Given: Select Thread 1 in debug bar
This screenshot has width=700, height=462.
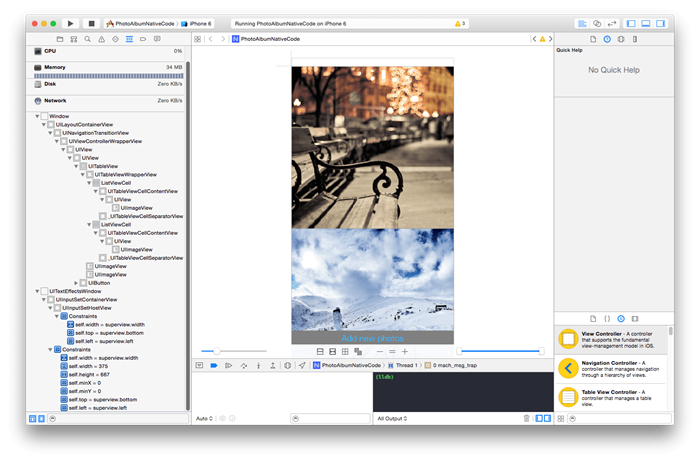Looking at the screenshot, I should tap(405, 366).
